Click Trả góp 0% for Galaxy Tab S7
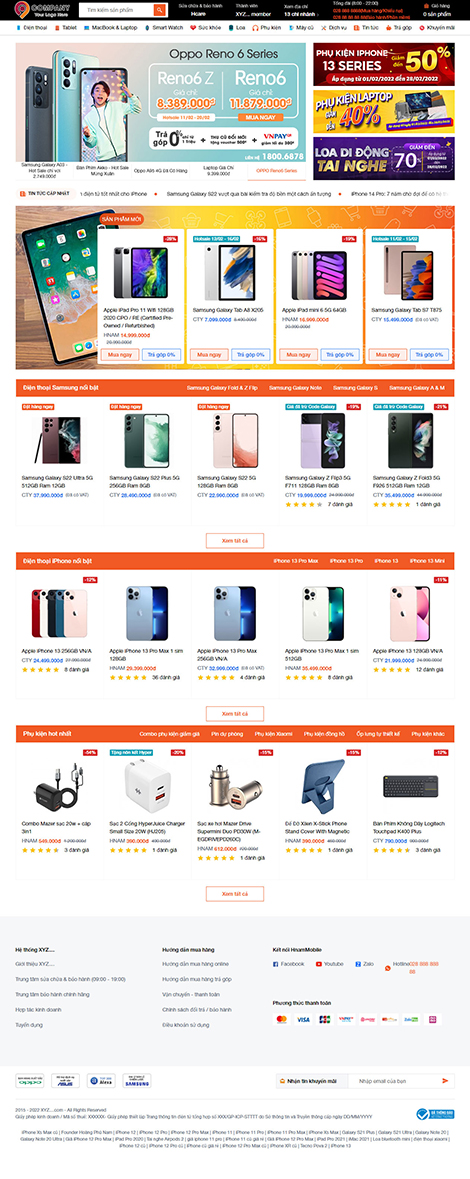The image size is (470, 1179). pyautogui.click(x=430, y=354)
